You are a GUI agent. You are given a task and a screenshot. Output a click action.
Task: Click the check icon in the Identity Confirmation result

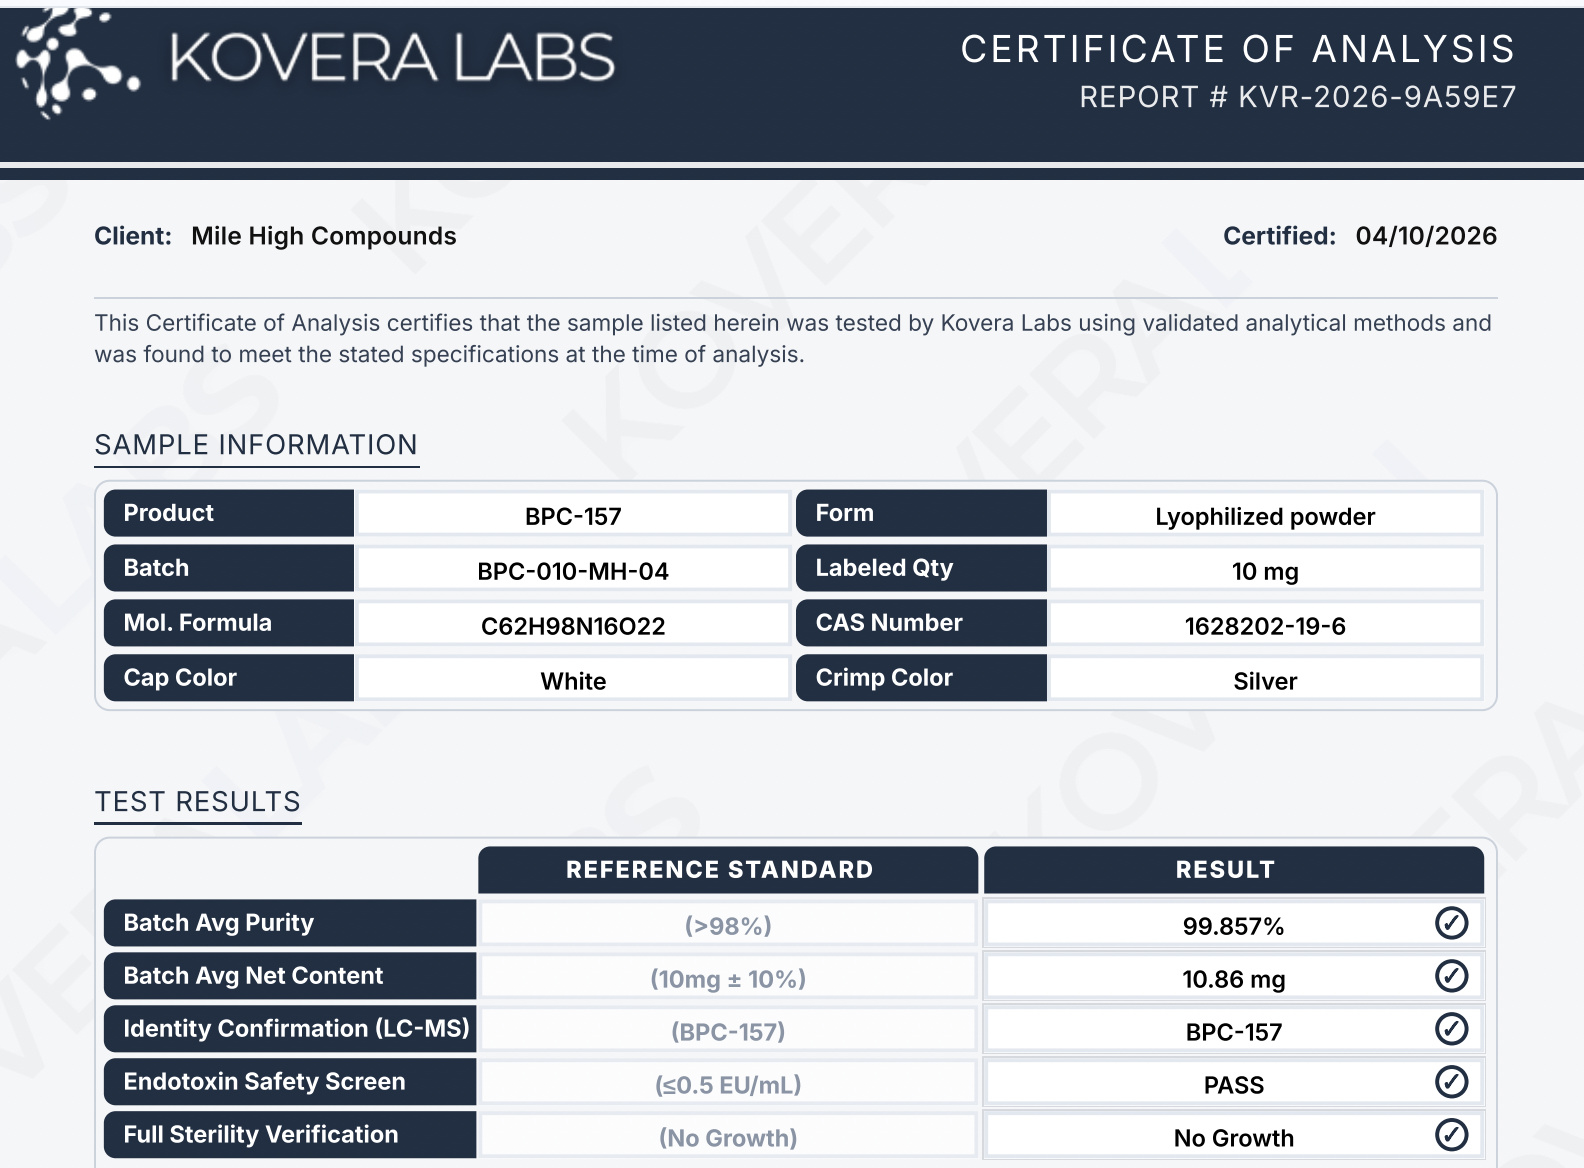[1451, 1029]
